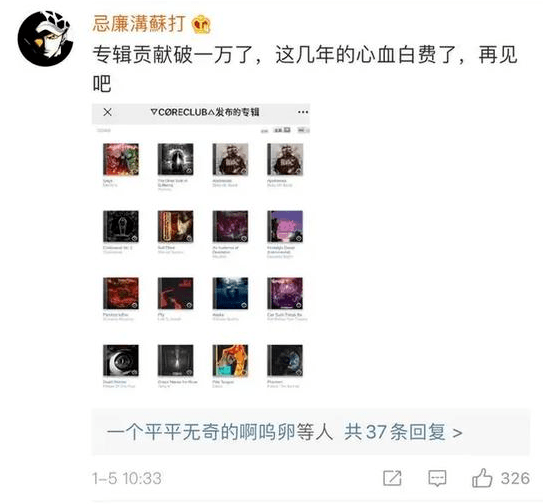Open the three-dot more options menu
543x504 pixels.
[x=303, y=112]
